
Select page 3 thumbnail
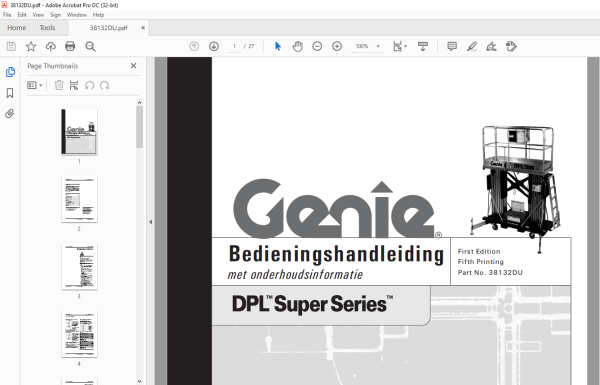point(79,266)
